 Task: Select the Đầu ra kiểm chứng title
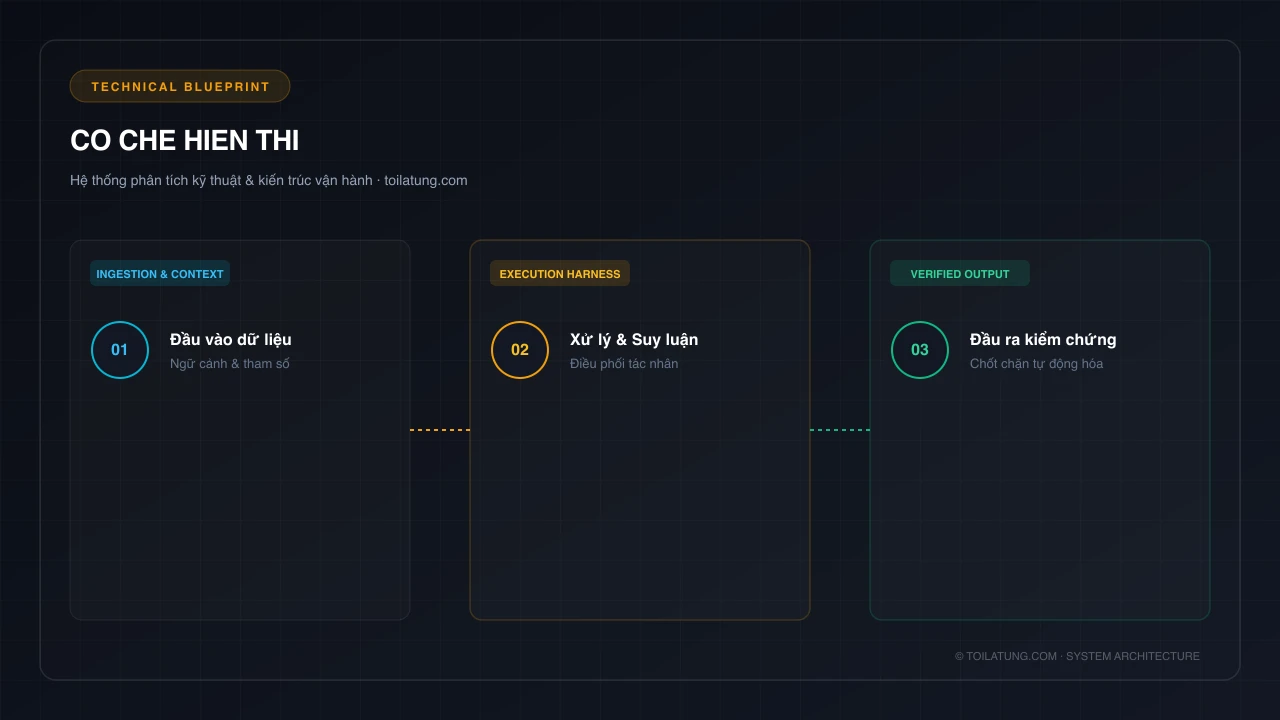tap(1043, 339)
